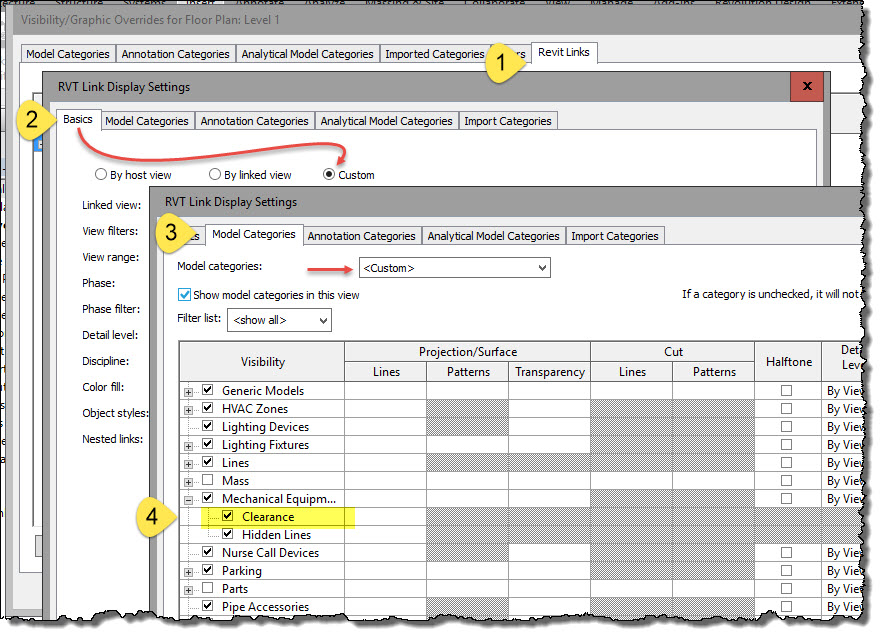Uncheck Mechanical Equipment visibility

click(208, 498)
